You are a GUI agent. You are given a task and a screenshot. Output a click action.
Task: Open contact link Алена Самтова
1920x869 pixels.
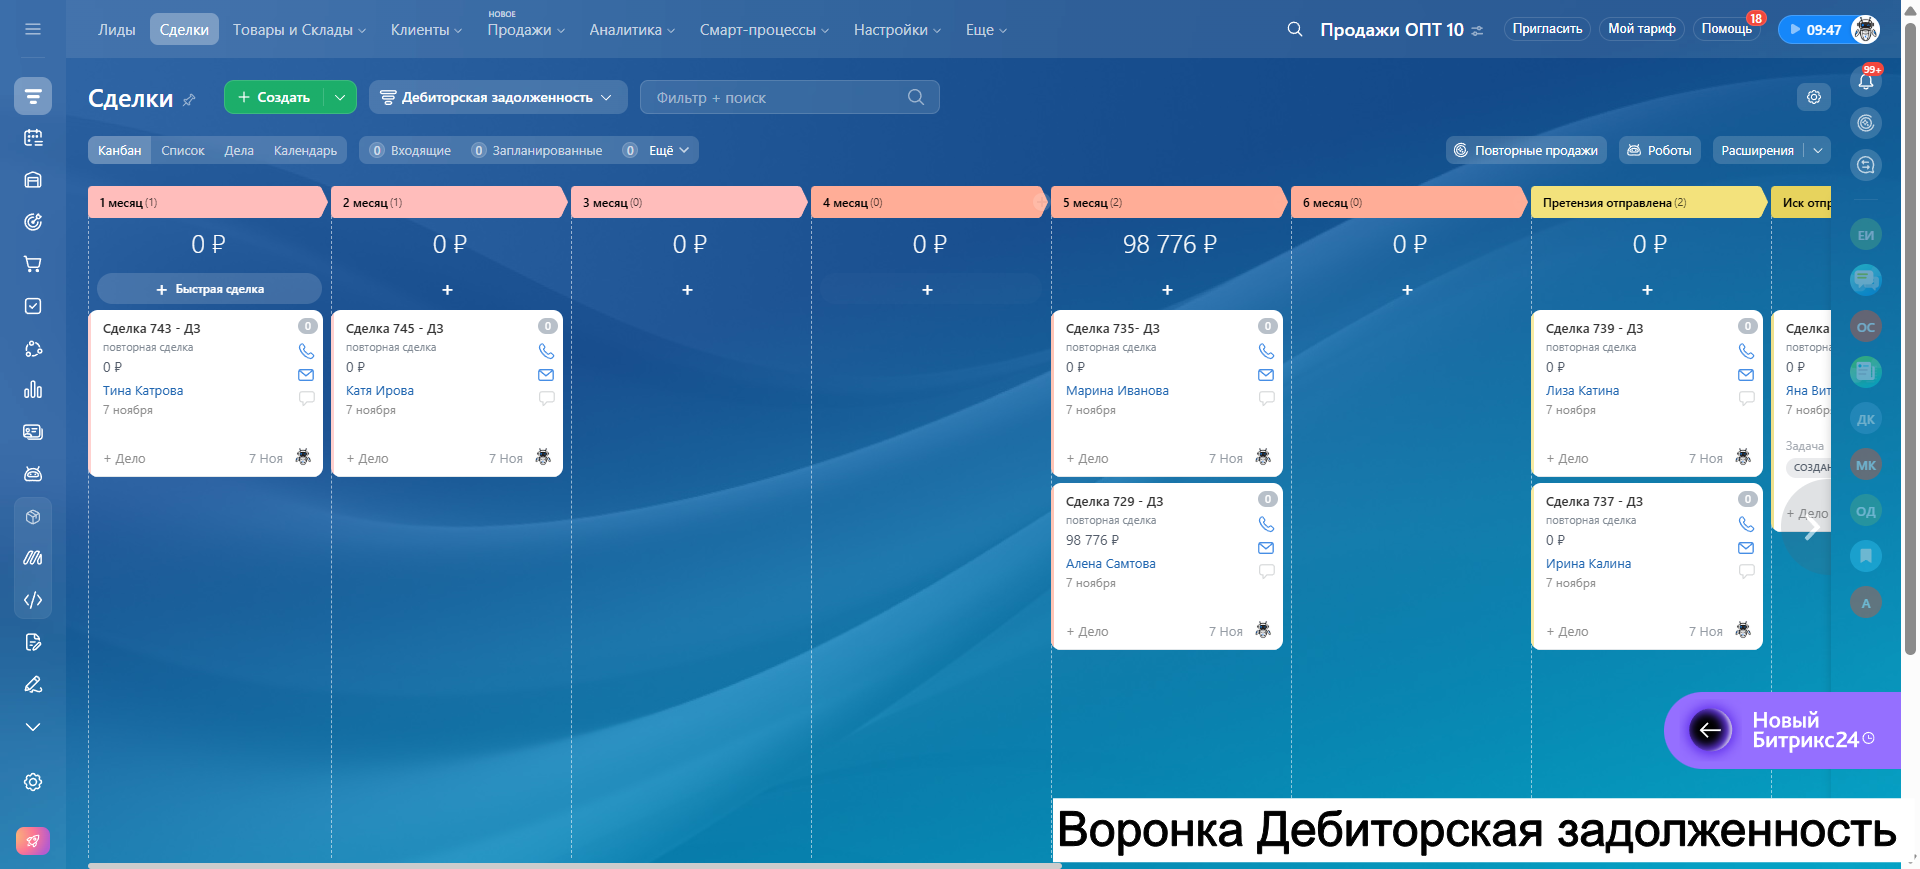(1111, 564)
